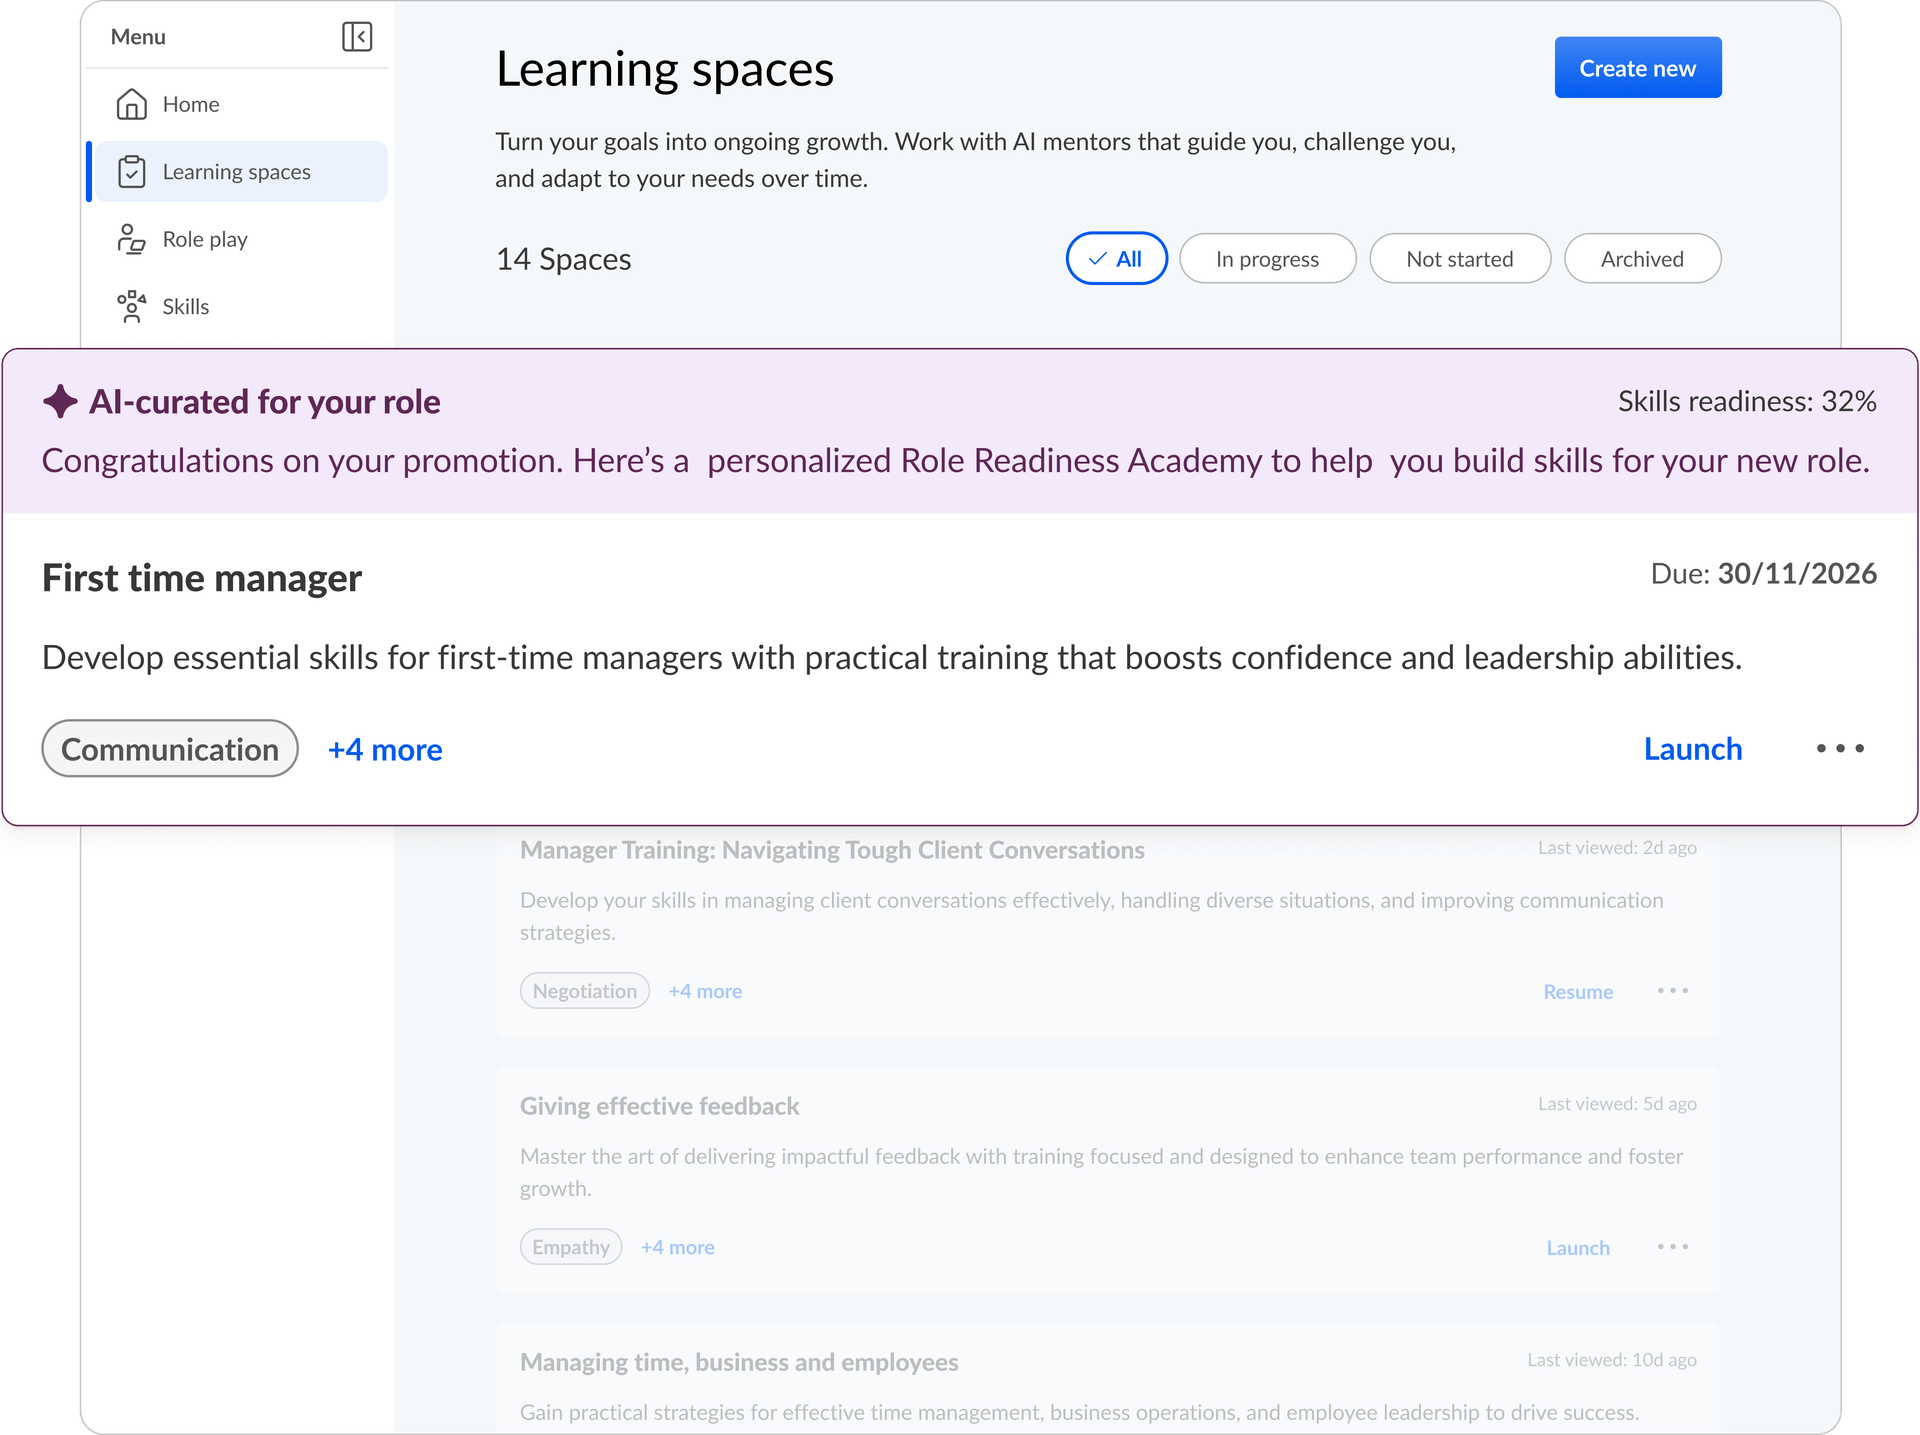Collapse the Menu sidebar panel icon

coord(357,37)
